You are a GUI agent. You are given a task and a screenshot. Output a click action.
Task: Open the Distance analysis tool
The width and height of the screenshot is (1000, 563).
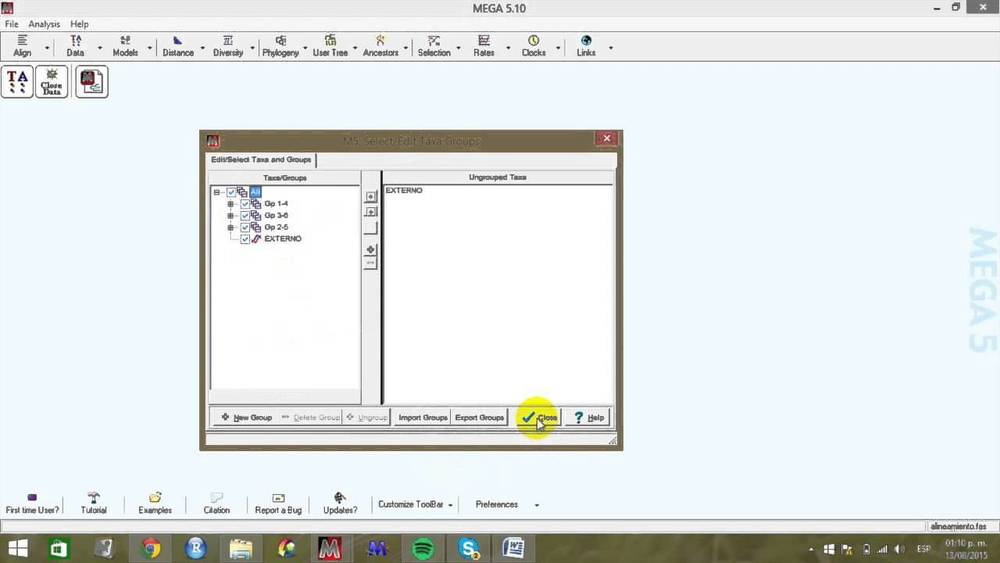178,46
